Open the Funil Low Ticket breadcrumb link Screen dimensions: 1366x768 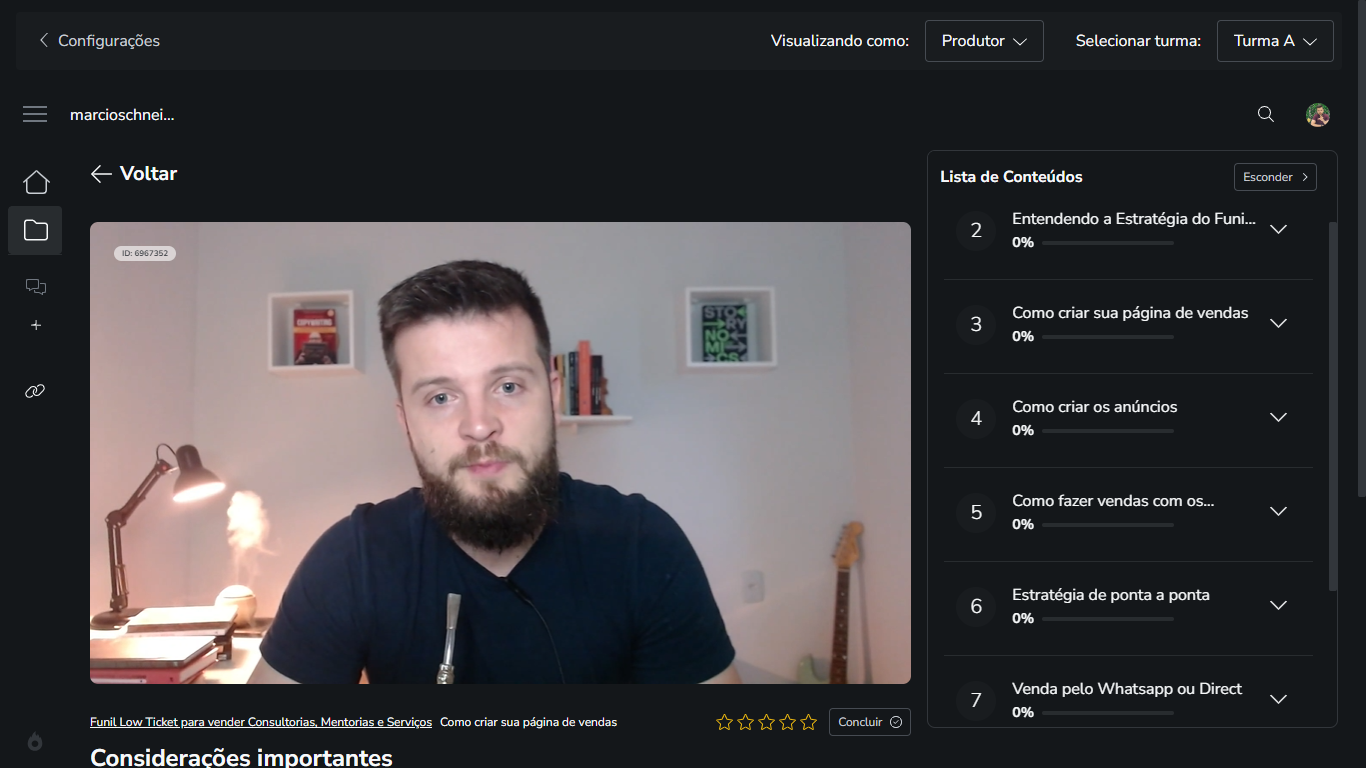pyautogui.click(x=261, y=722)
